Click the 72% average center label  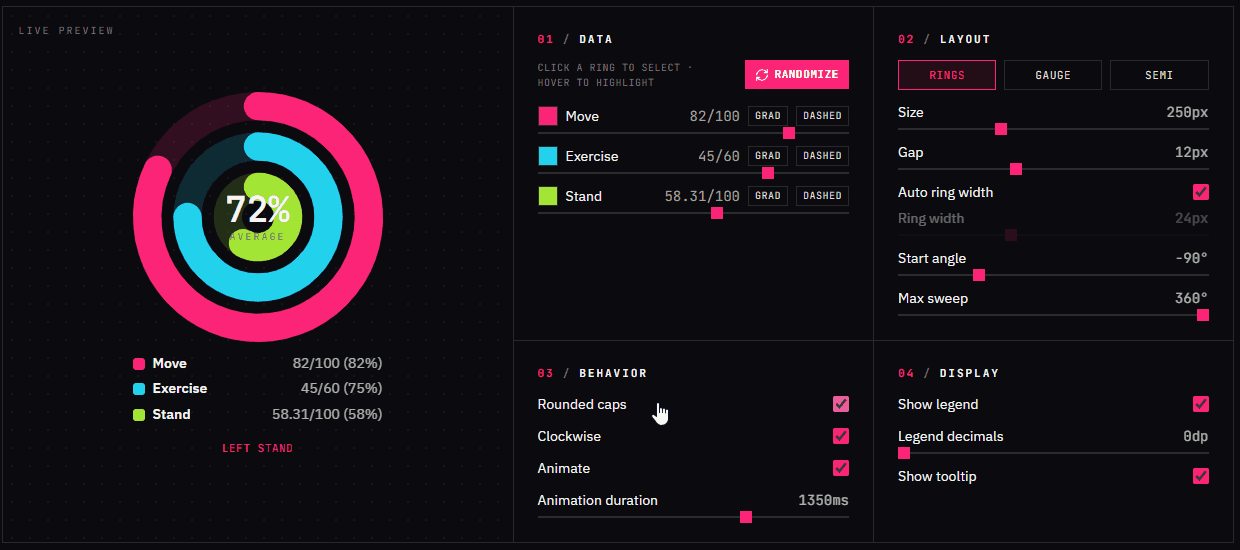point(258,210)
